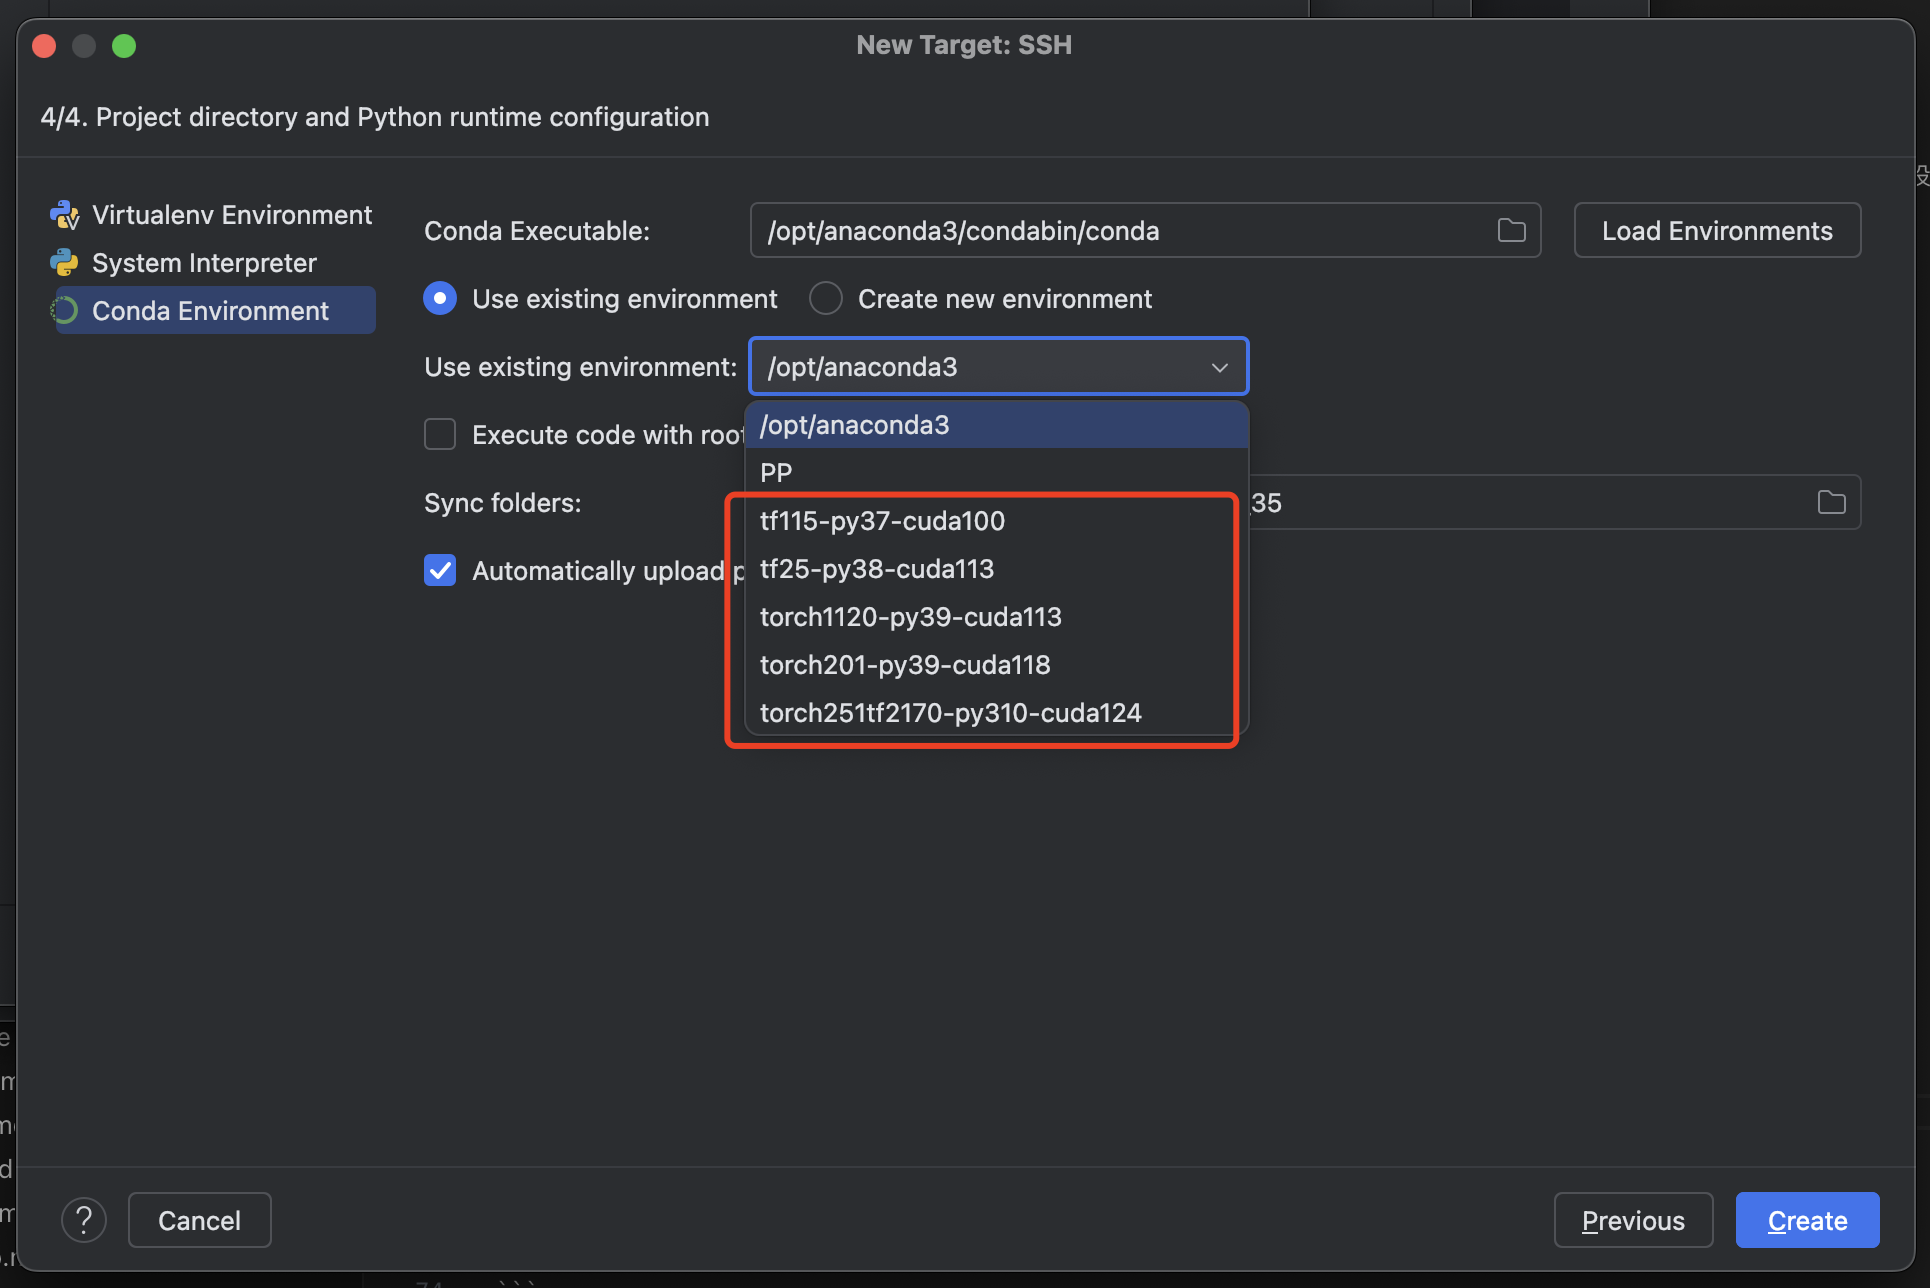Click the Conda Environment circle icon
Image resolution: width=1930 pixels, height=1288 pixels.
click(x=64, y=311)
